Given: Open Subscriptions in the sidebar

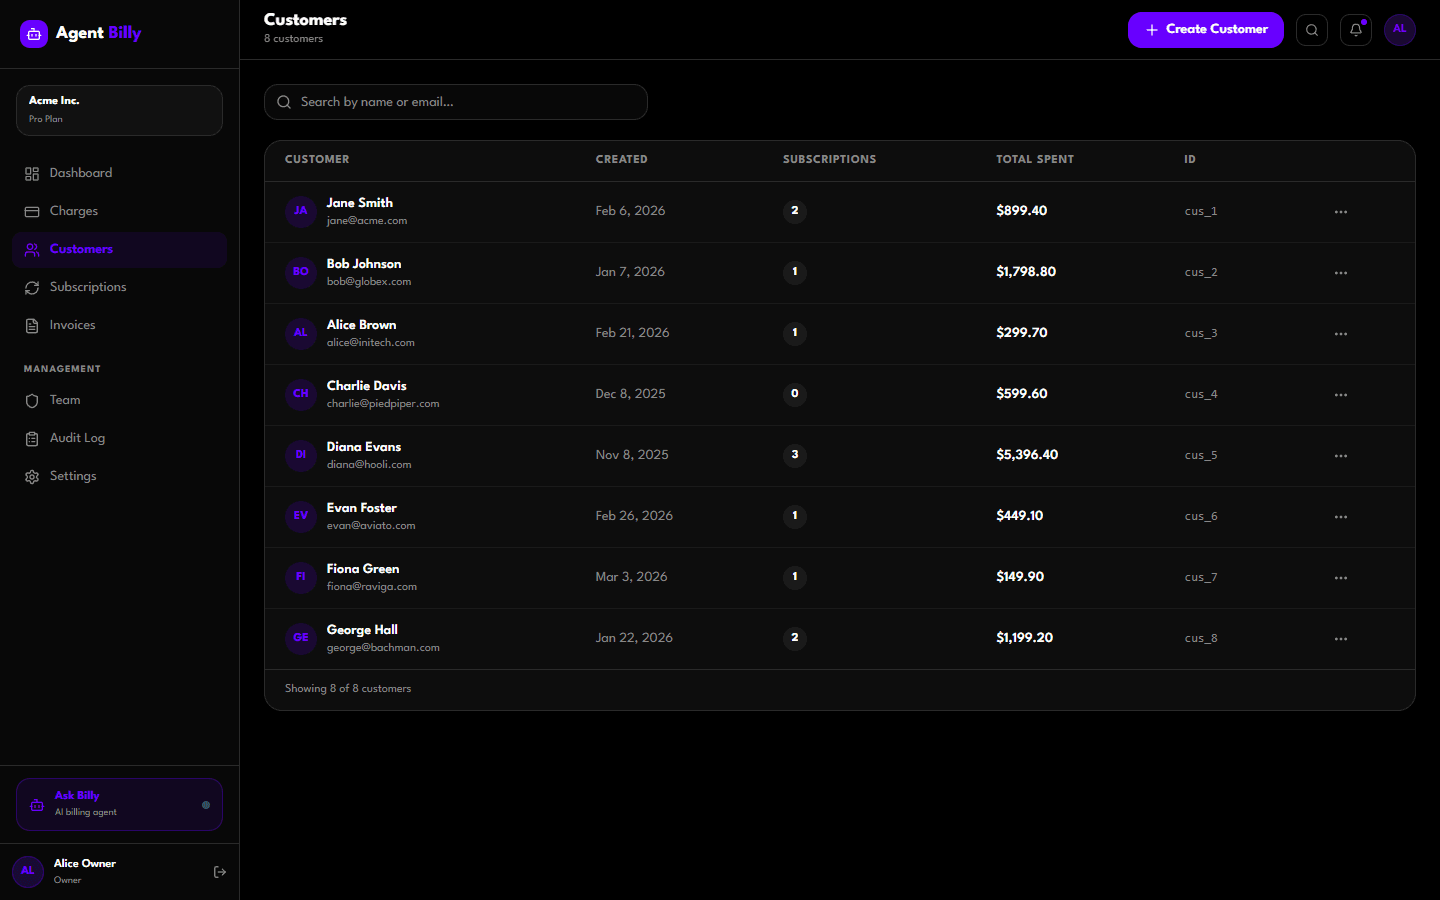Looking at the screenshot, I should (x=88, y=287).
